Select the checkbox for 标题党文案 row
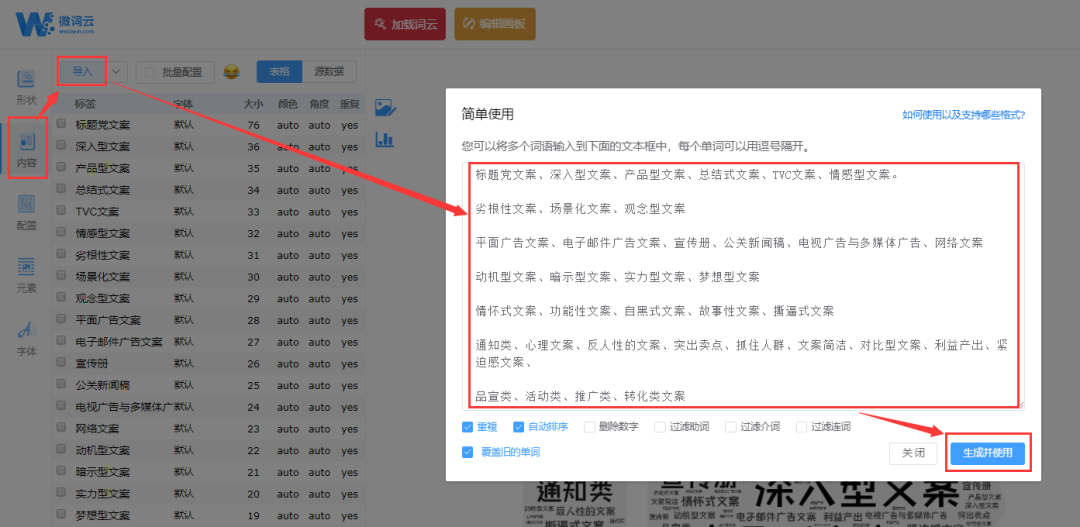Image resolution: width=1080 pixels, height=527 pixels. (x=61, y=125)
